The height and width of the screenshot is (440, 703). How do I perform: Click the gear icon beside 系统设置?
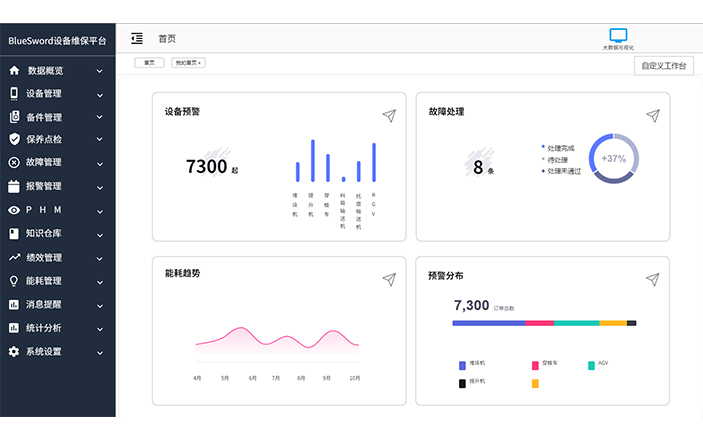pyautogui.click(x=14, y=352)
